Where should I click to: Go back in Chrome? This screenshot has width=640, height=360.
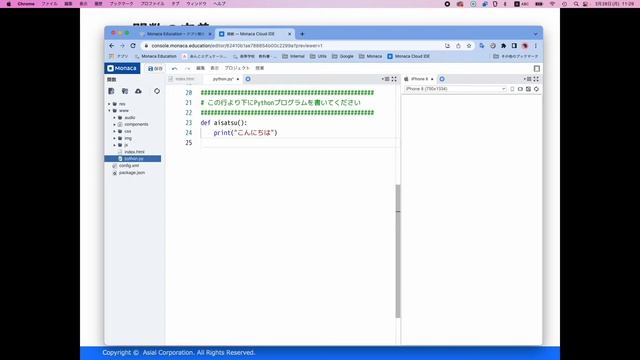tap(111, 46)
